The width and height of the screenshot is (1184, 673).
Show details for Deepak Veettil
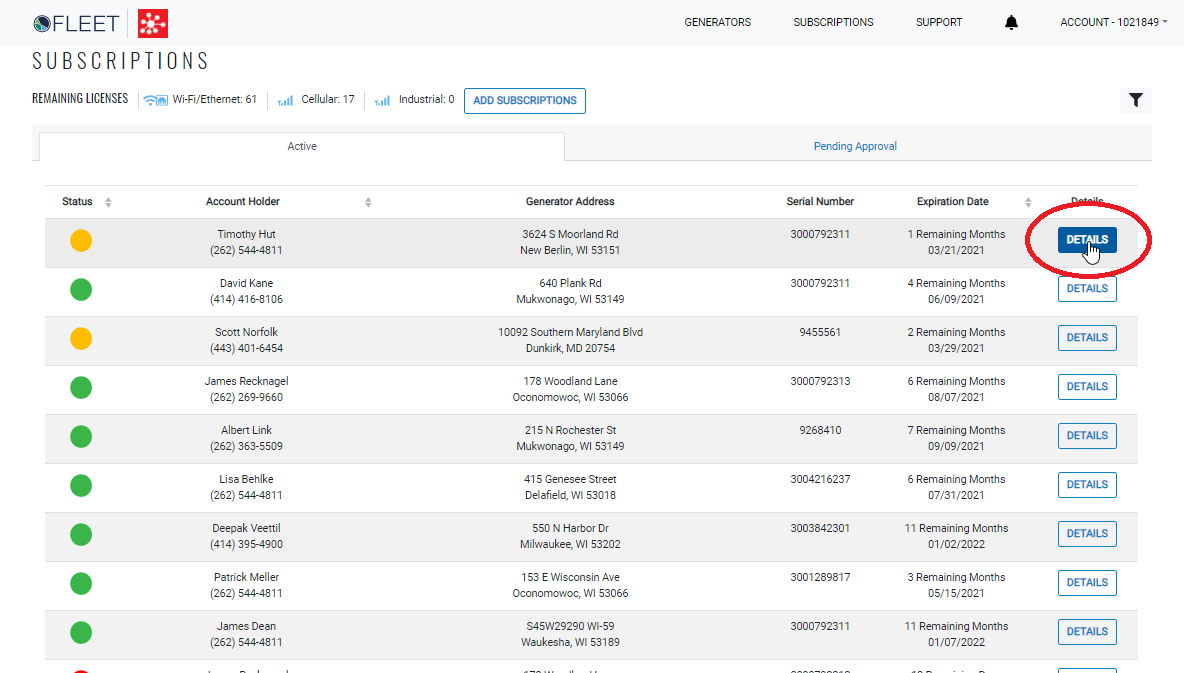(1087, 534)
